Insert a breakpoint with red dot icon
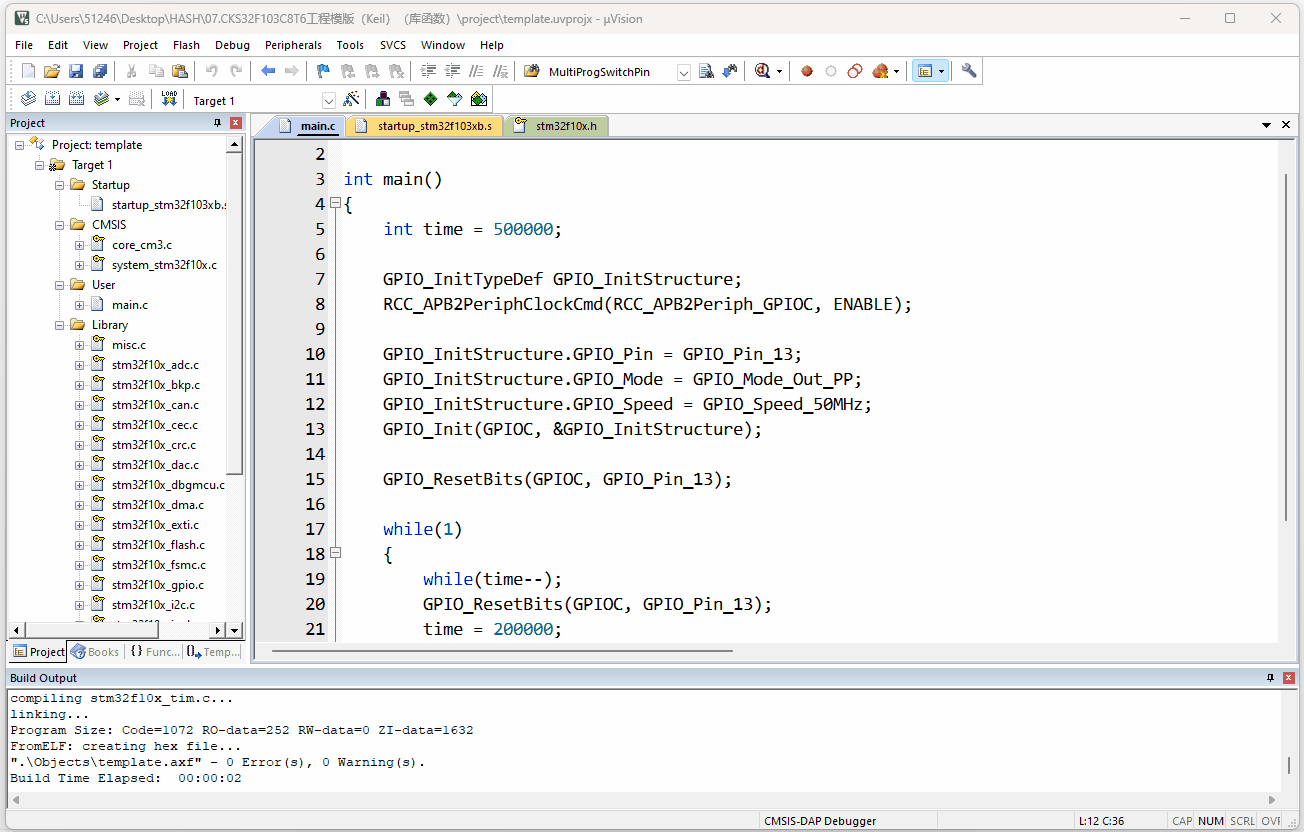The image size is (1304, 832). (806, 71)
